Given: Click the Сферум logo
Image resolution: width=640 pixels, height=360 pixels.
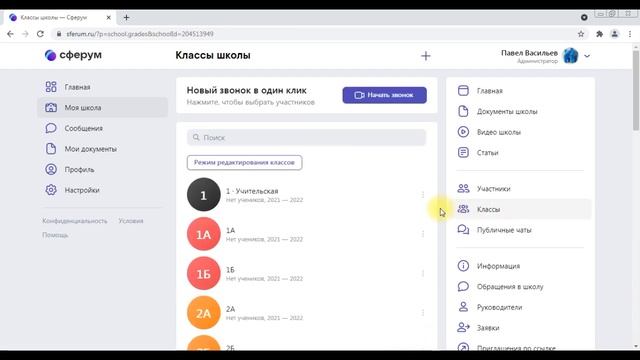Looking at the screenshot, I should pos(73,55).
